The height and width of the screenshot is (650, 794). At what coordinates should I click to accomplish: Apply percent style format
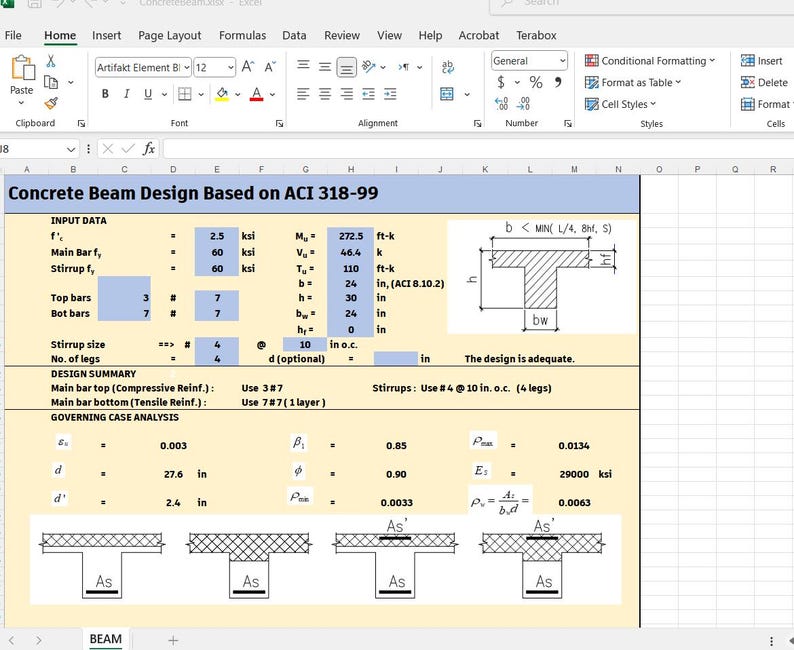[x=536, y=82]
